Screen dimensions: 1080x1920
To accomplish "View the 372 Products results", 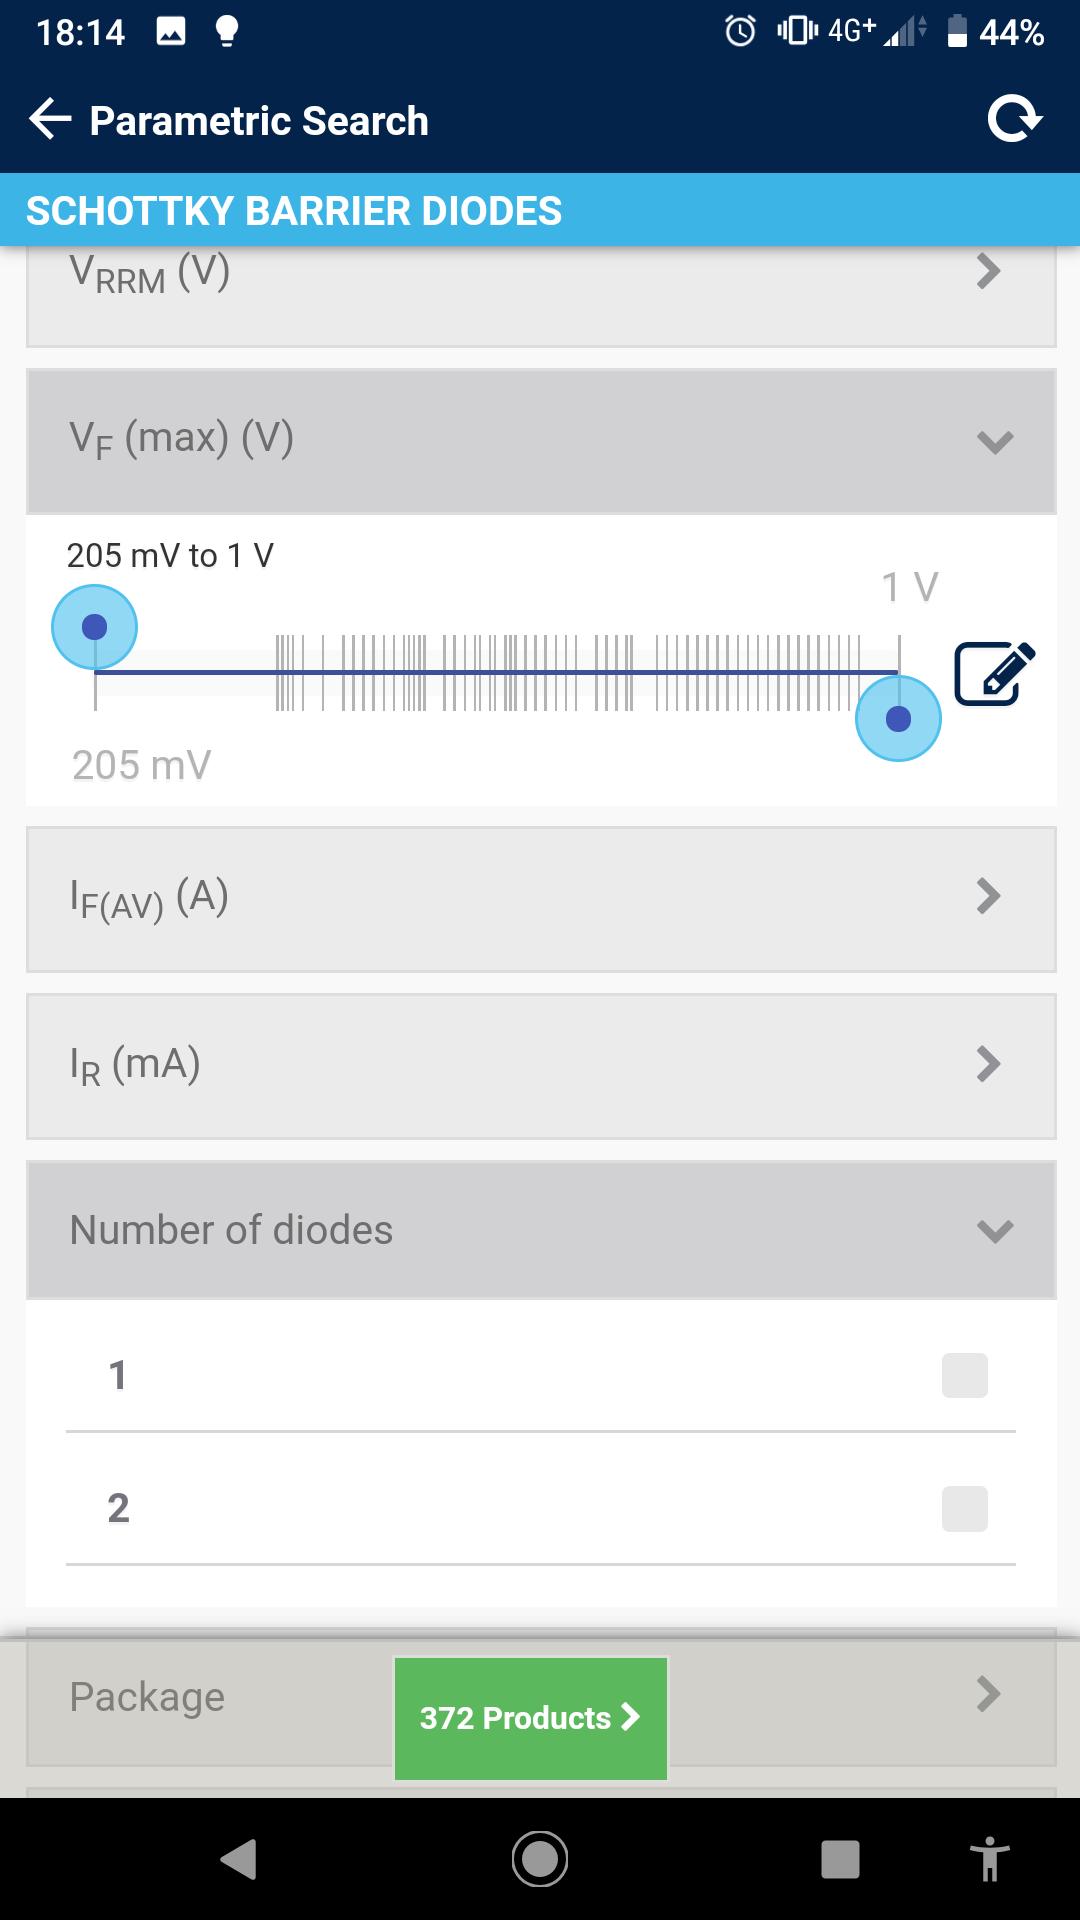I will [531, 1718].
